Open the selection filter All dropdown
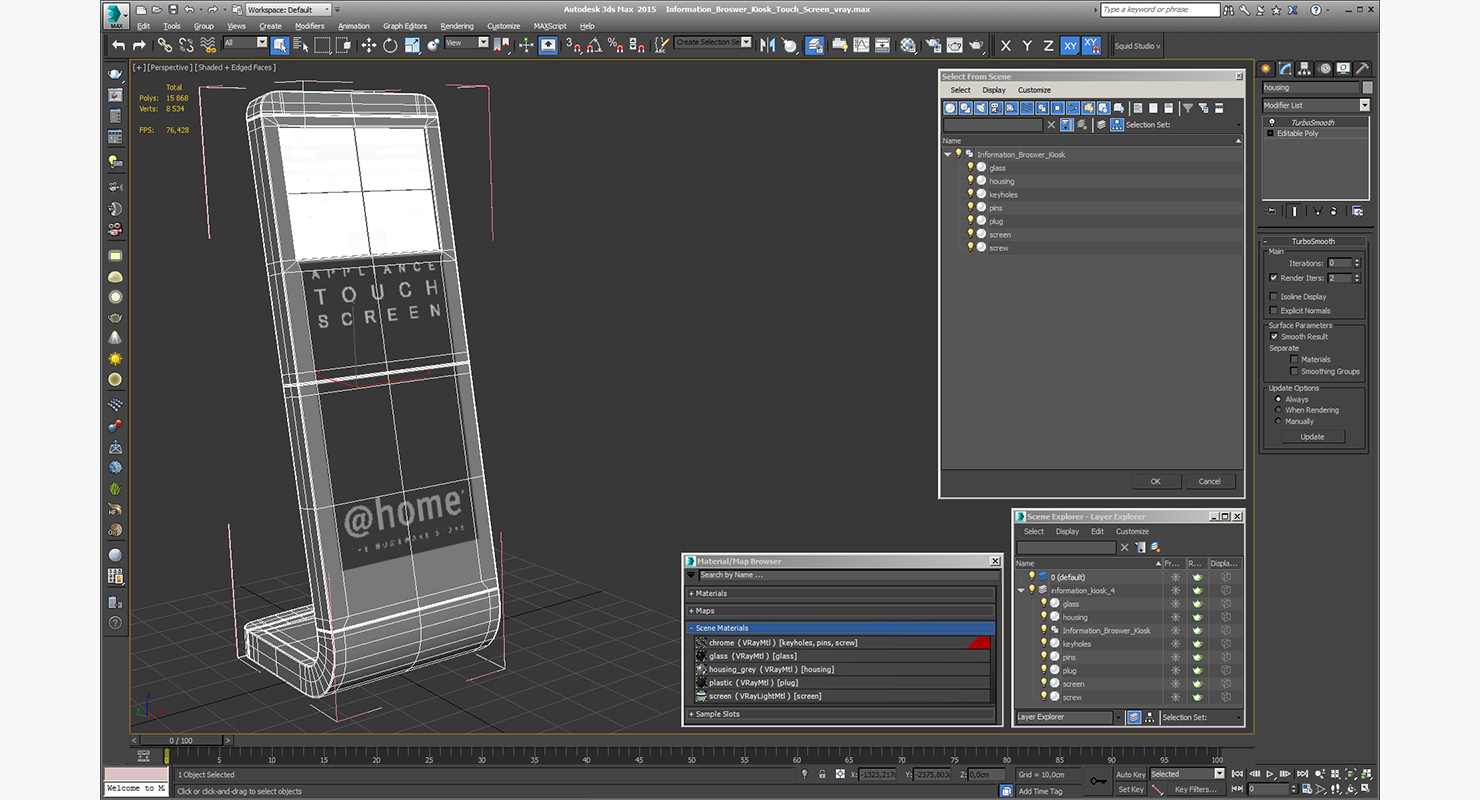Screen dimensions: 1480x800 (x=245, y=43)
